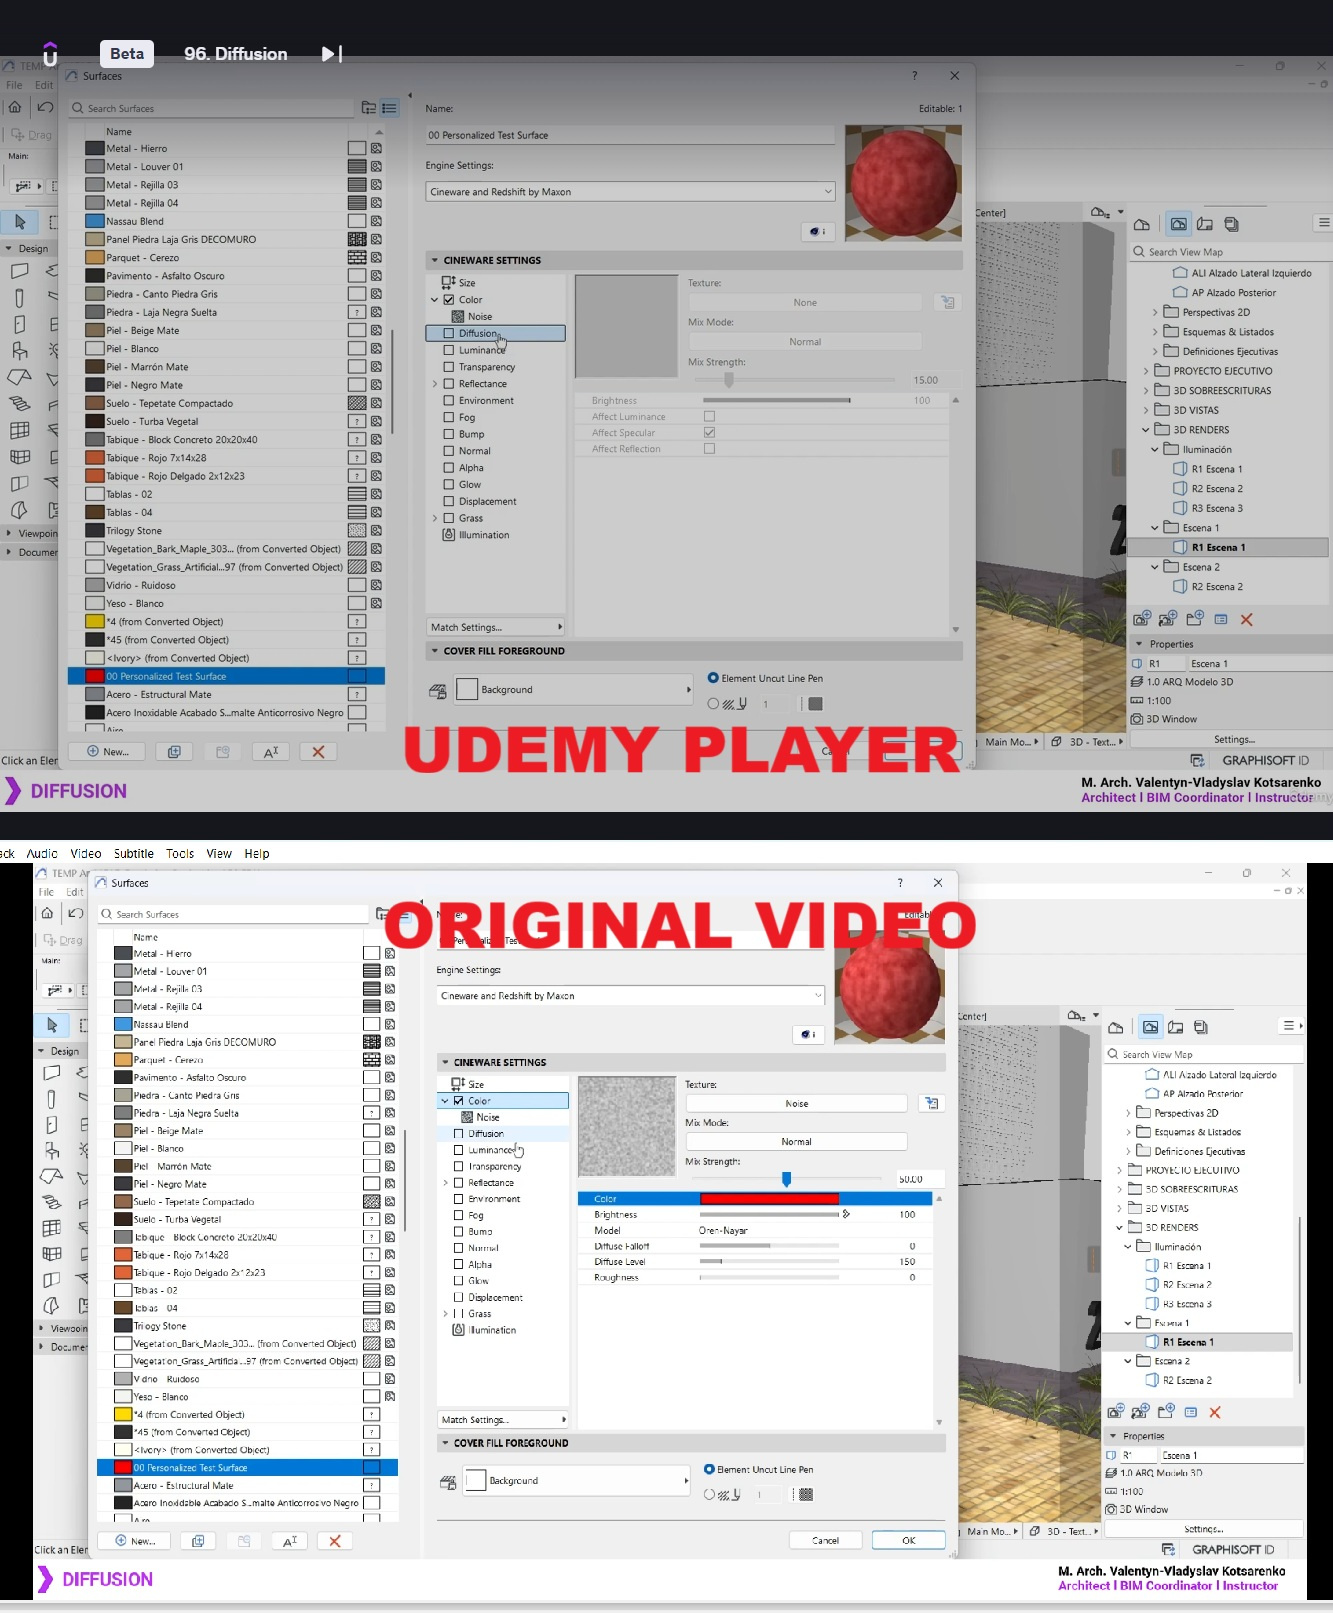Click Settings... button in the upper navigator panel
1333x1613 pixels.
point(1234,739)
